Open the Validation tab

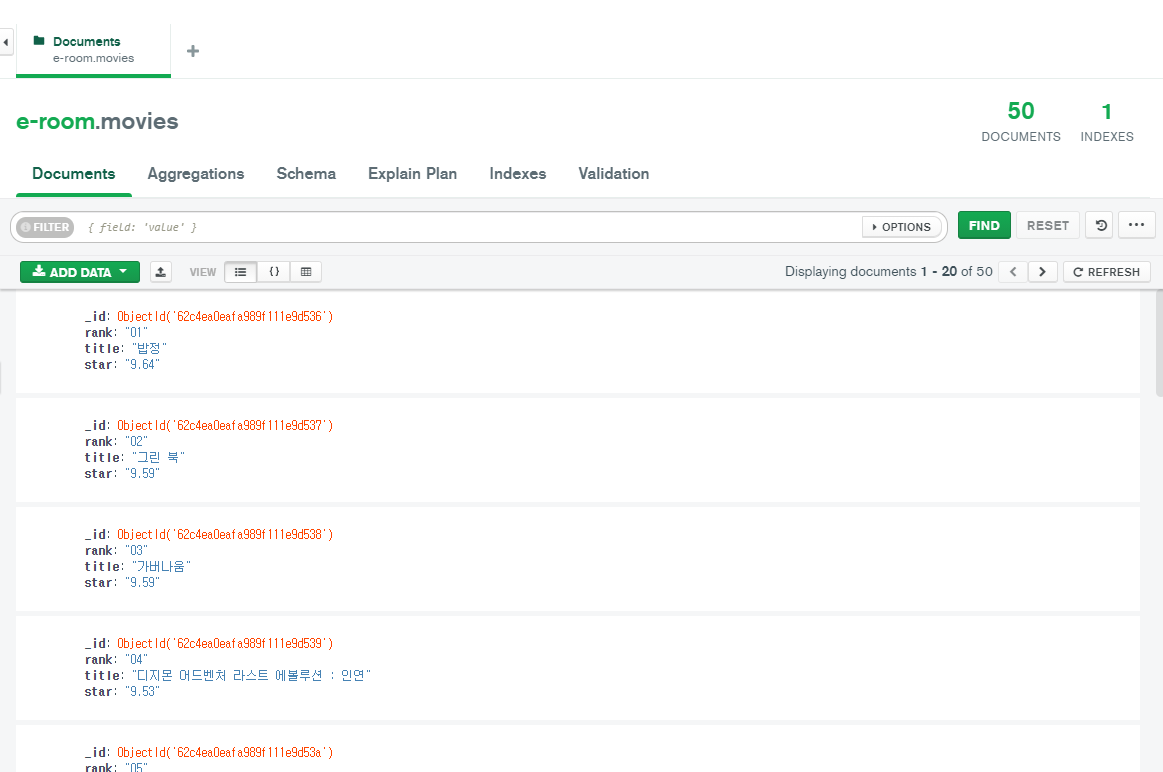pos(613,174)
